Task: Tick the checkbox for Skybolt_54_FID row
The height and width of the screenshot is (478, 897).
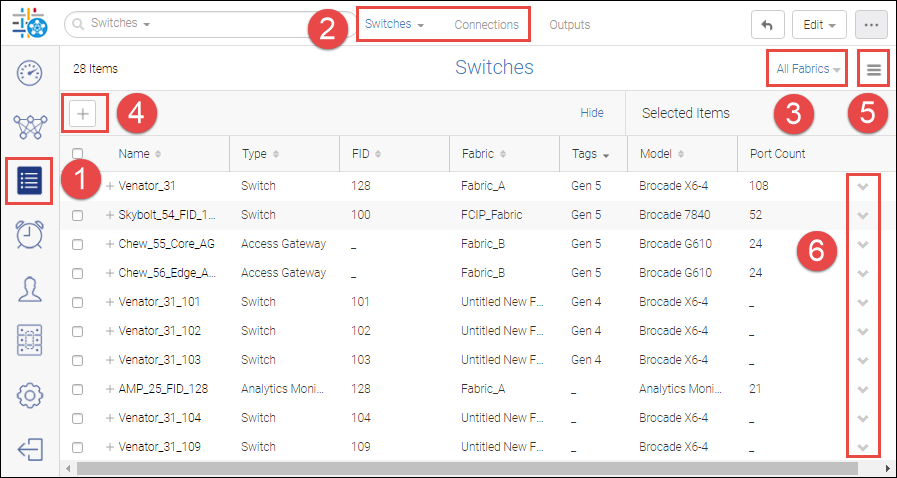Action: click(x=78, y=215)
